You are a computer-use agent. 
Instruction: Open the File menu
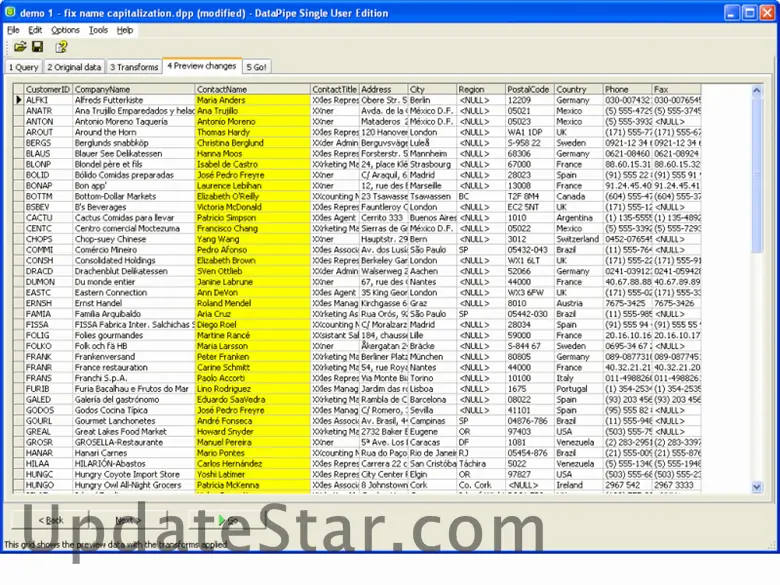(13, 30)
